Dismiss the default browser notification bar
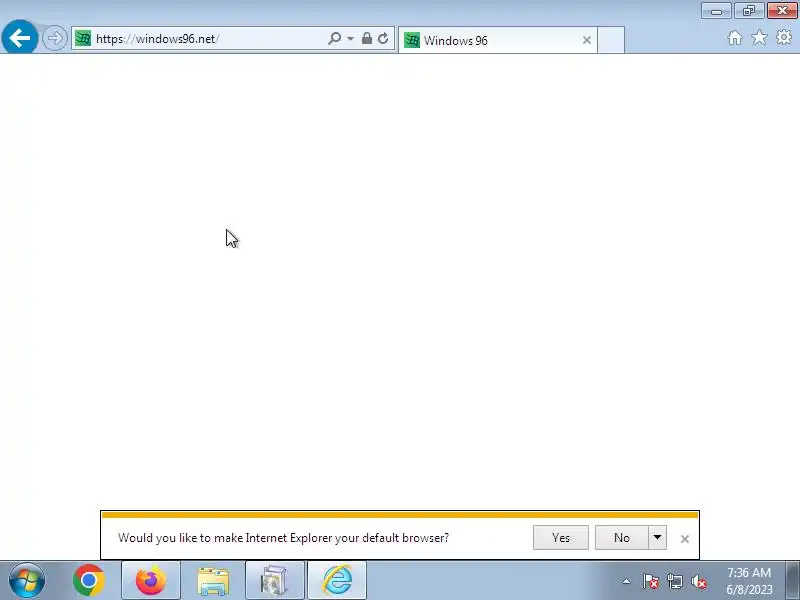Viewport: 800px width, 600px height. [x=685, y=539]
